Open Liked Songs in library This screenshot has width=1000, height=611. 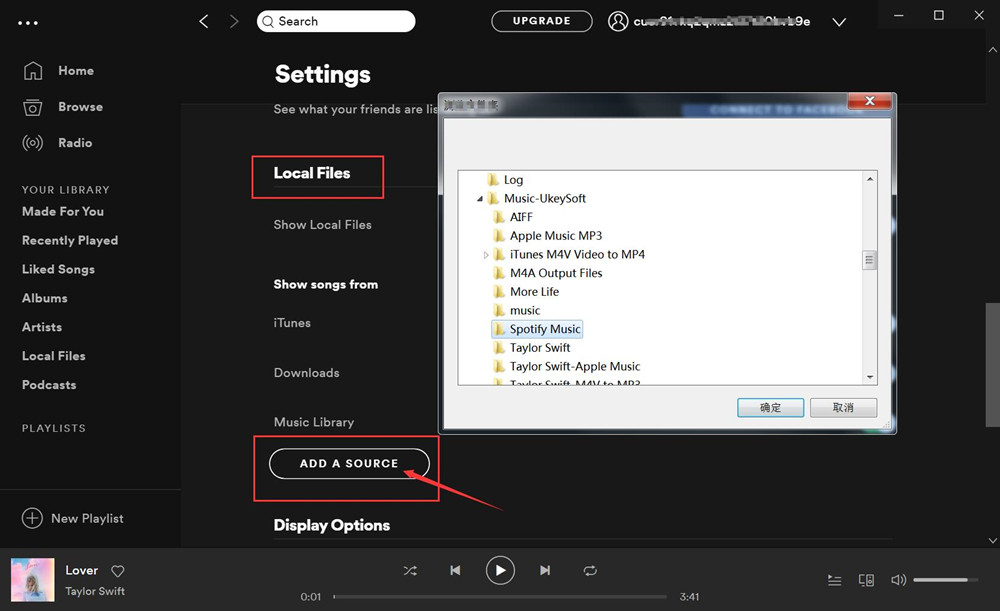pos(58,269)
